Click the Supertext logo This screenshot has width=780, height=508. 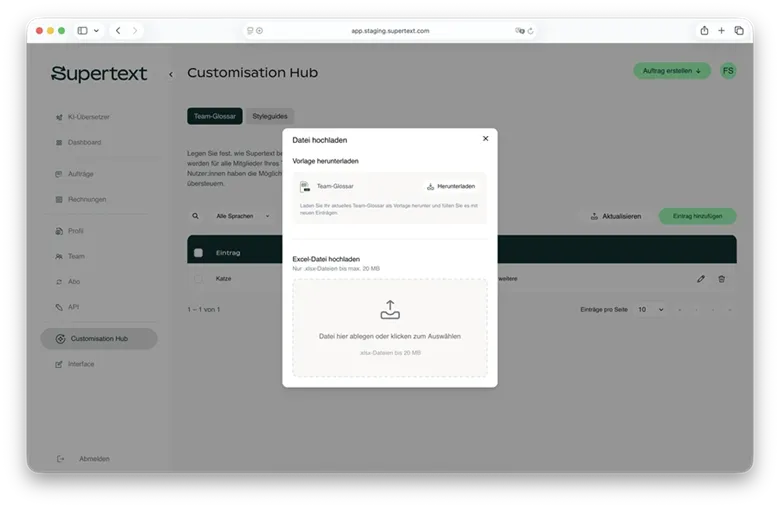click(98, 73)
